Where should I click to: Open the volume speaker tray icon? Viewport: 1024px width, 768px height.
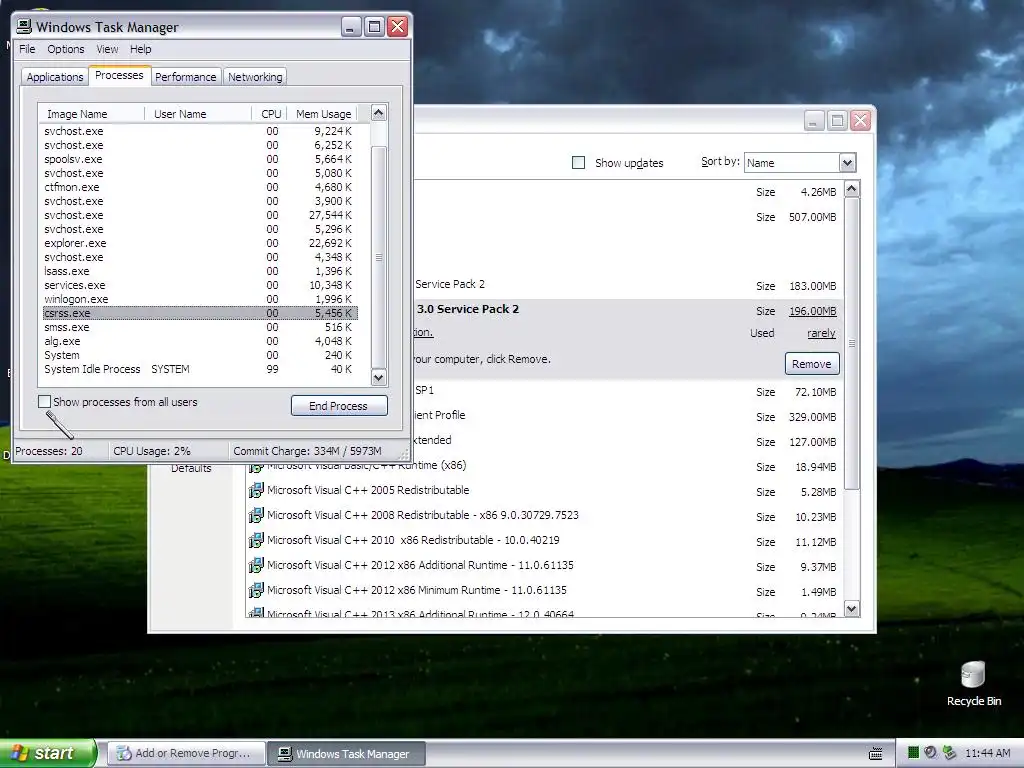tap(931, 753)
